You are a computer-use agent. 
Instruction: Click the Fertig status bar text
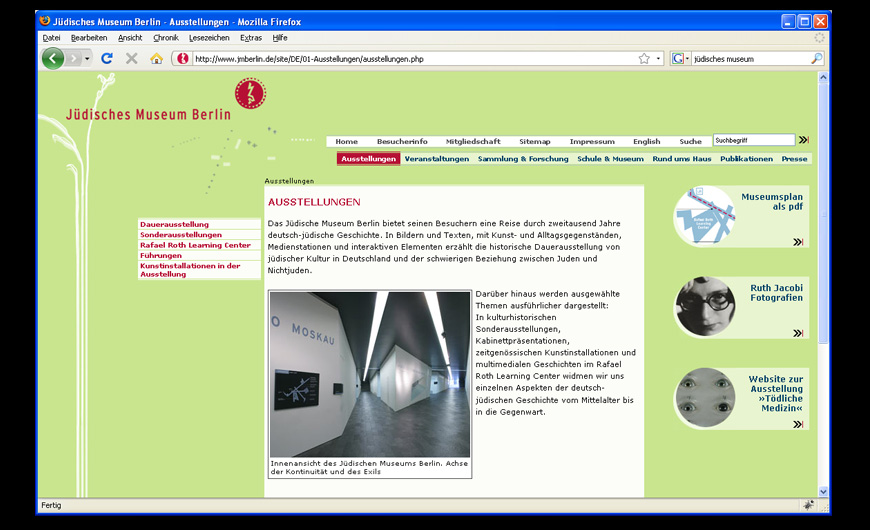pyautogui.click(x=51, y=505)
